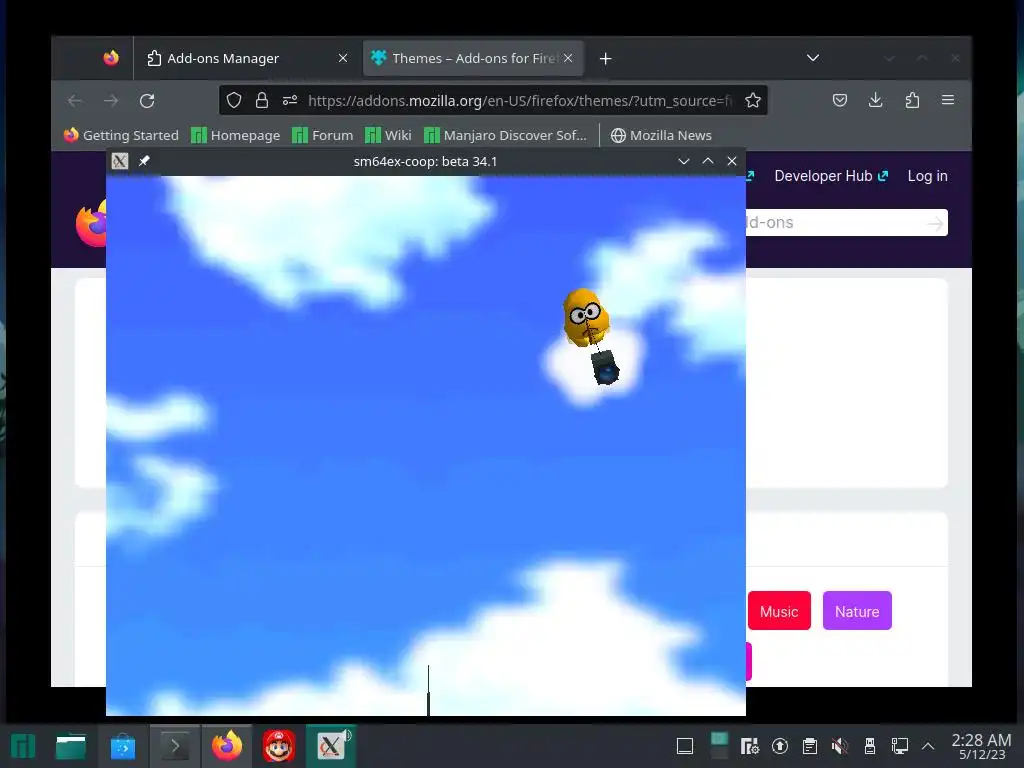Maximize the sm64ex-coop window
The width and height of the screenshot is (1024, 768).
708,161
